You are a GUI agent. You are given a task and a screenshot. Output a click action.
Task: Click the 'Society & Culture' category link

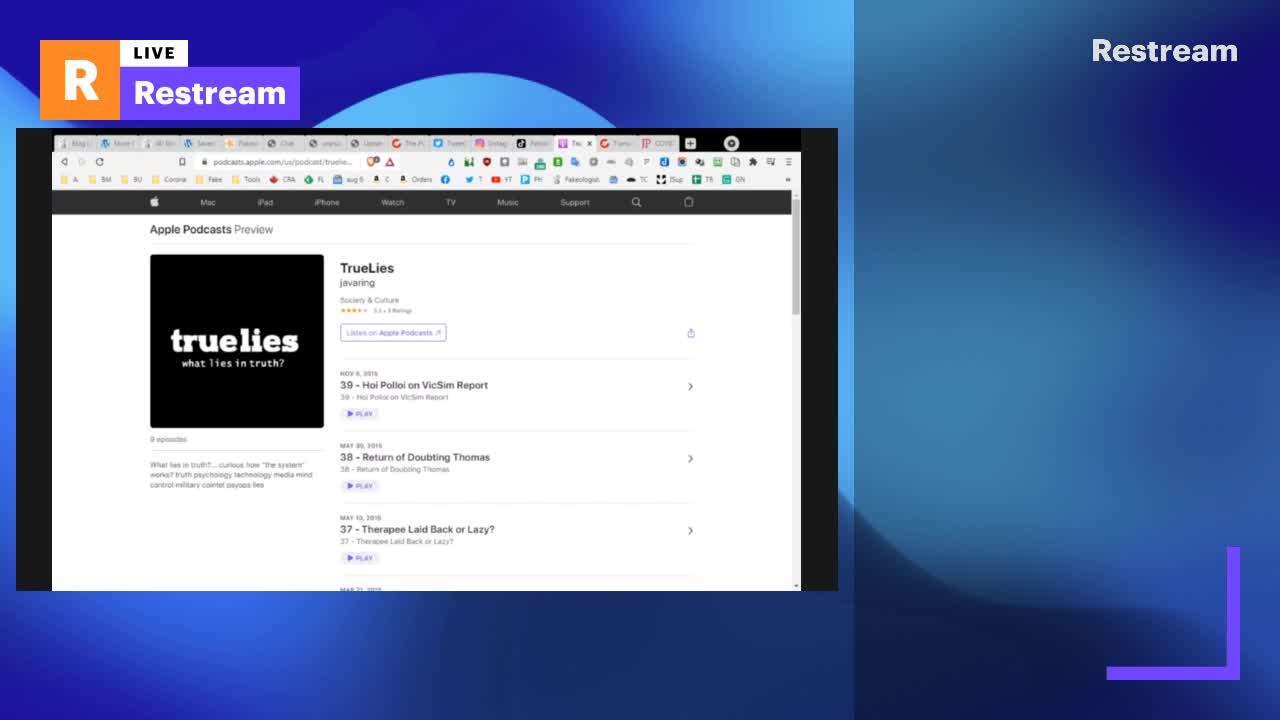369,300
